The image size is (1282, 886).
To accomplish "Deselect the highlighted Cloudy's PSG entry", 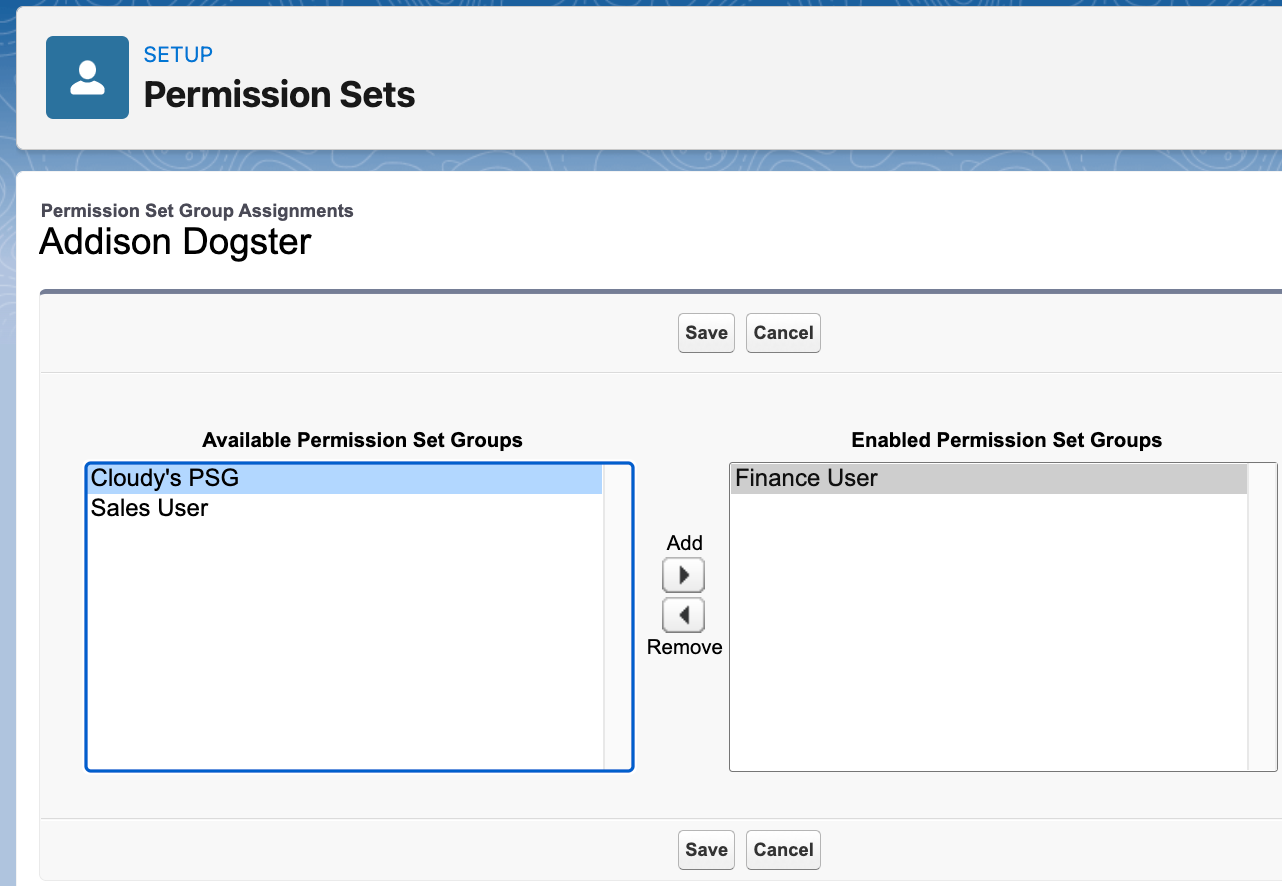I will [x=300, y=478].
